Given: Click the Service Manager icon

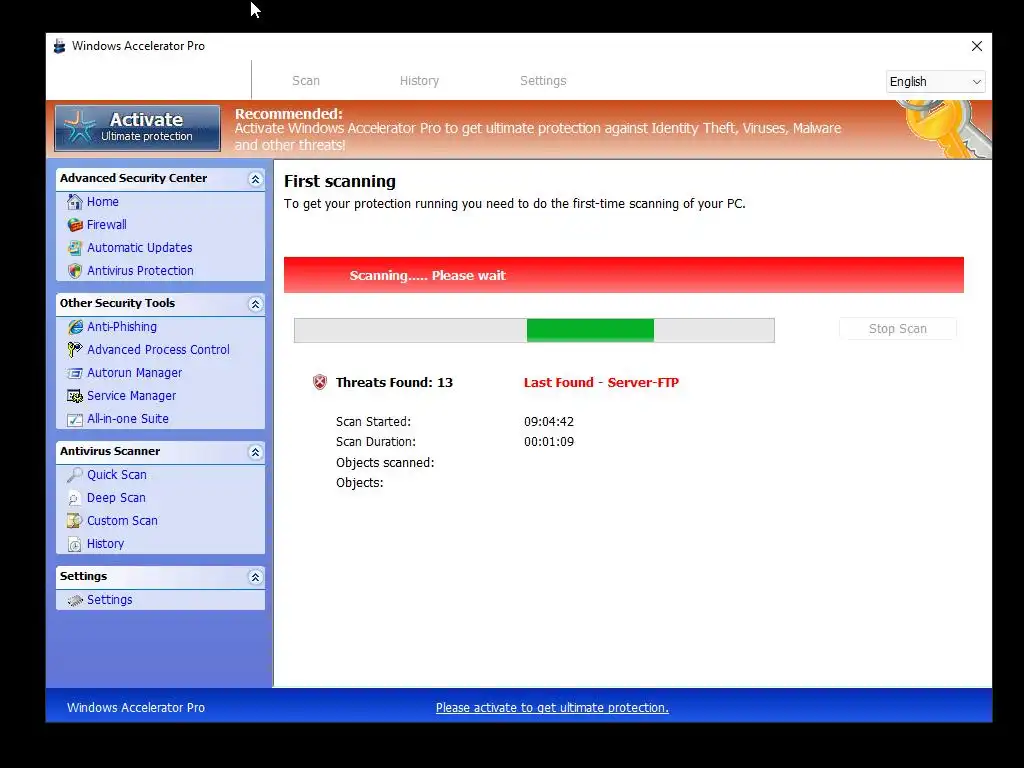Looking at the screenshot, I should click(x=75, y=396).
